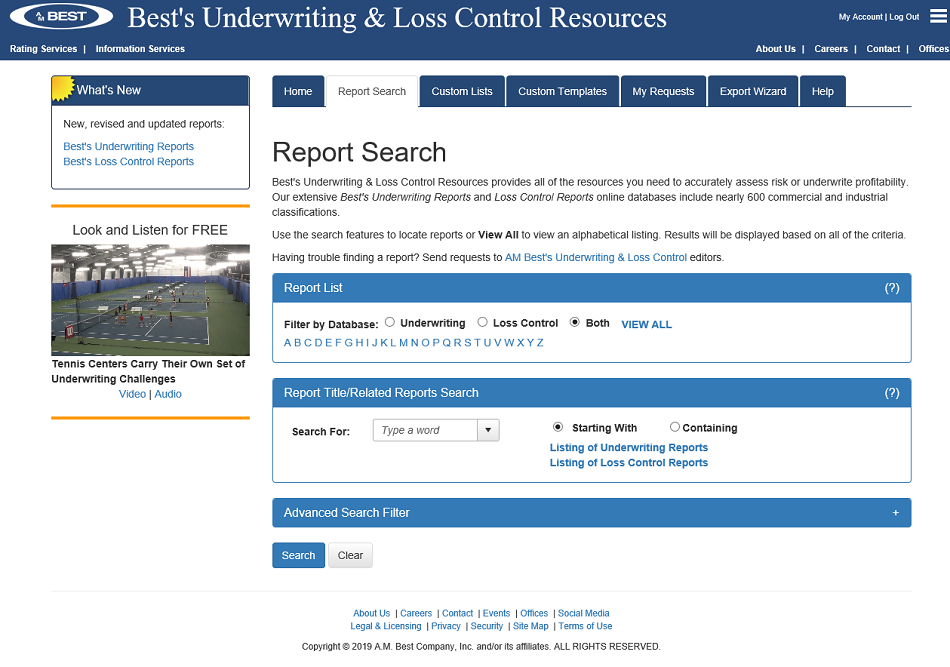The width and height of the screenshot is (950, 667).
Task: Open footer Contact link
Action: [x=457, y=613]
